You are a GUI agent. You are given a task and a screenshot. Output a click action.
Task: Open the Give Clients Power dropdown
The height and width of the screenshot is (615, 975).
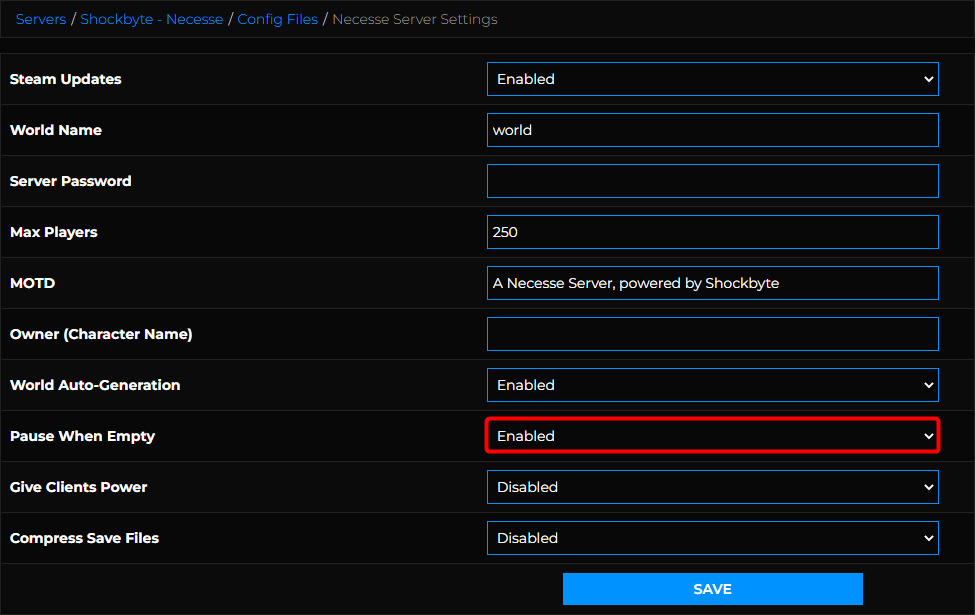click(713, 487)
